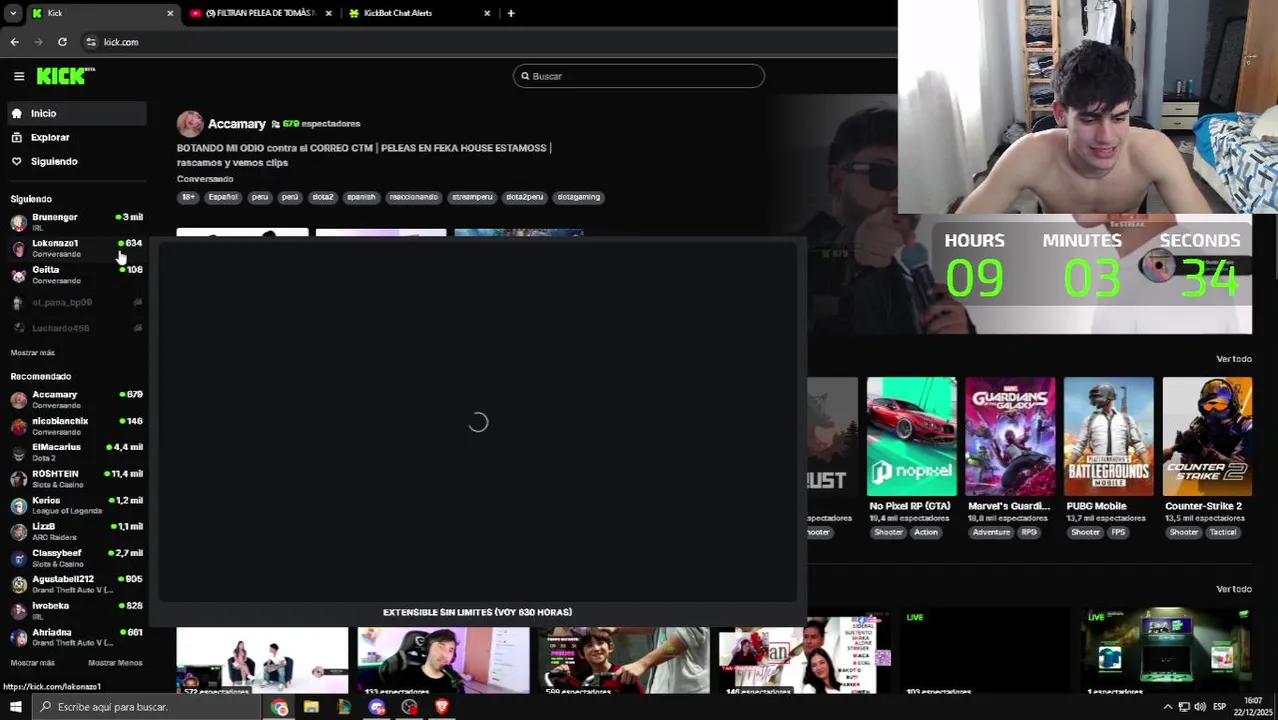Open the volume control in tray
1278x720 pixels.
[1200, 707]
